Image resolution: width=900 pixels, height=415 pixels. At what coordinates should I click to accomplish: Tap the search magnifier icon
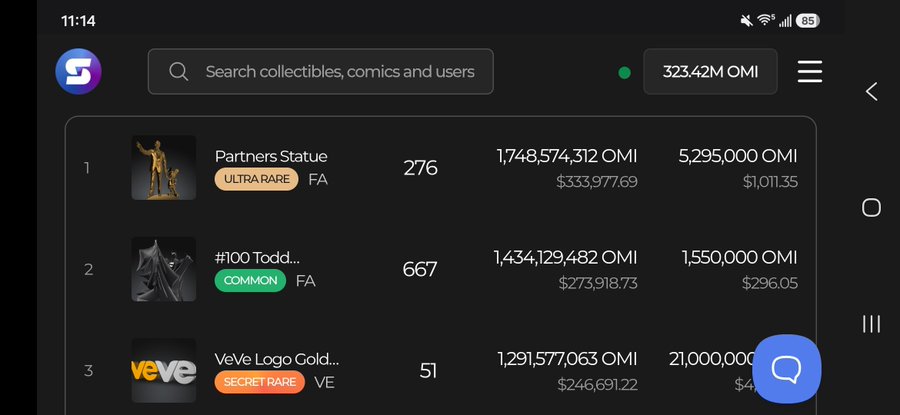179,72
